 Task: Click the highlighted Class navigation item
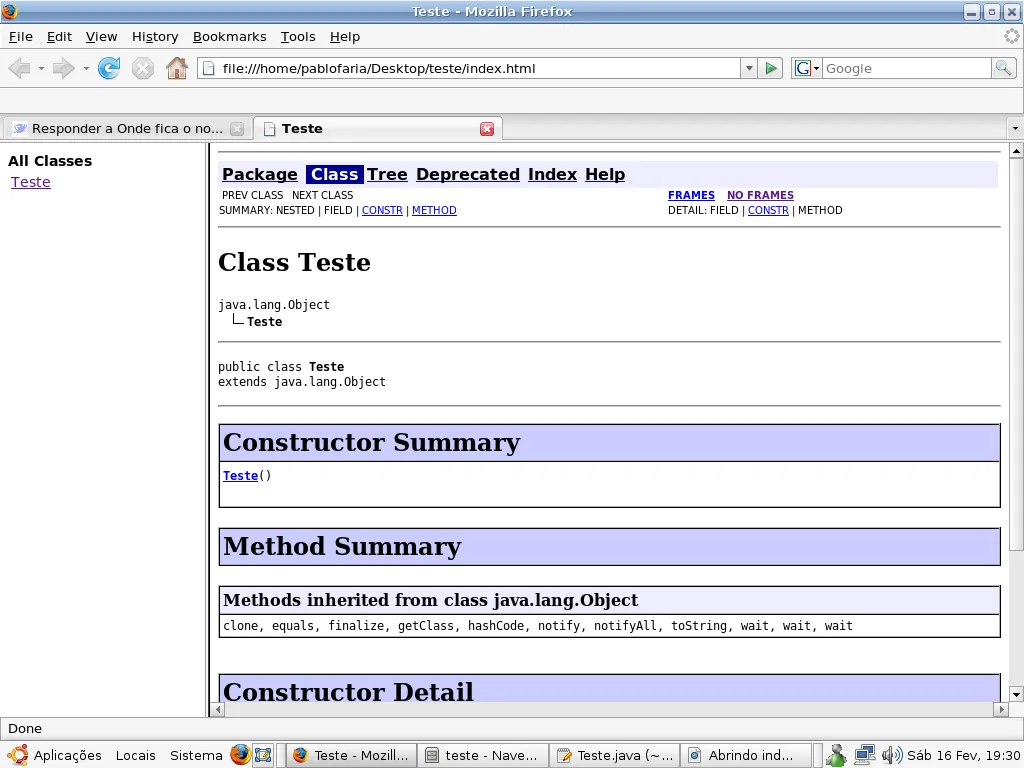[334, 174]
